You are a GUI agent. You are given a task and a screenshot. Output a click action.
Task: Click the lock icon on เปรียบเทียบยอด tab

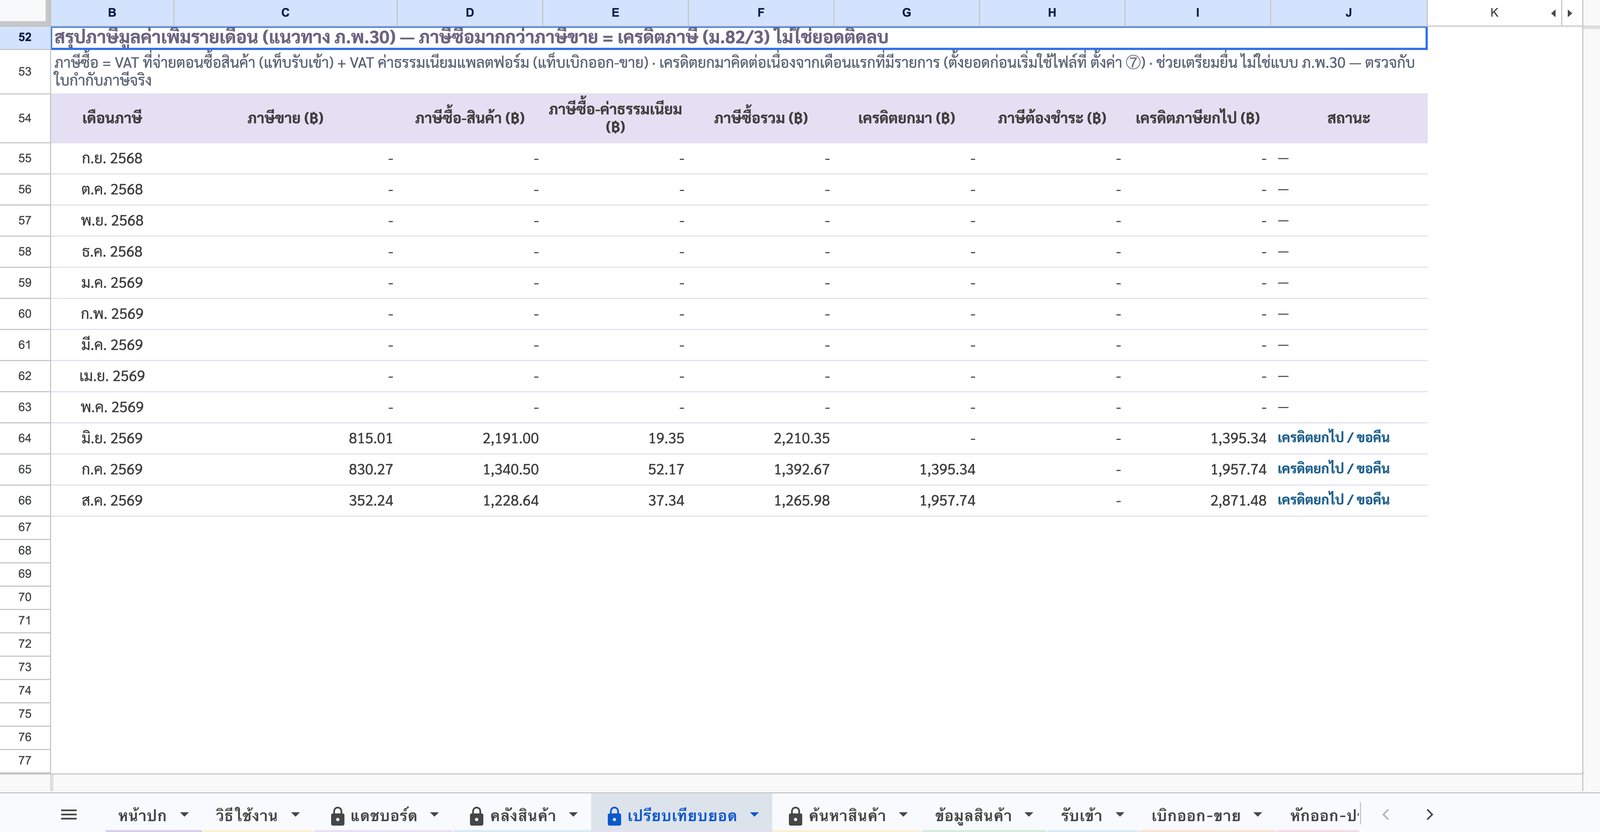[x=614, y=816]
